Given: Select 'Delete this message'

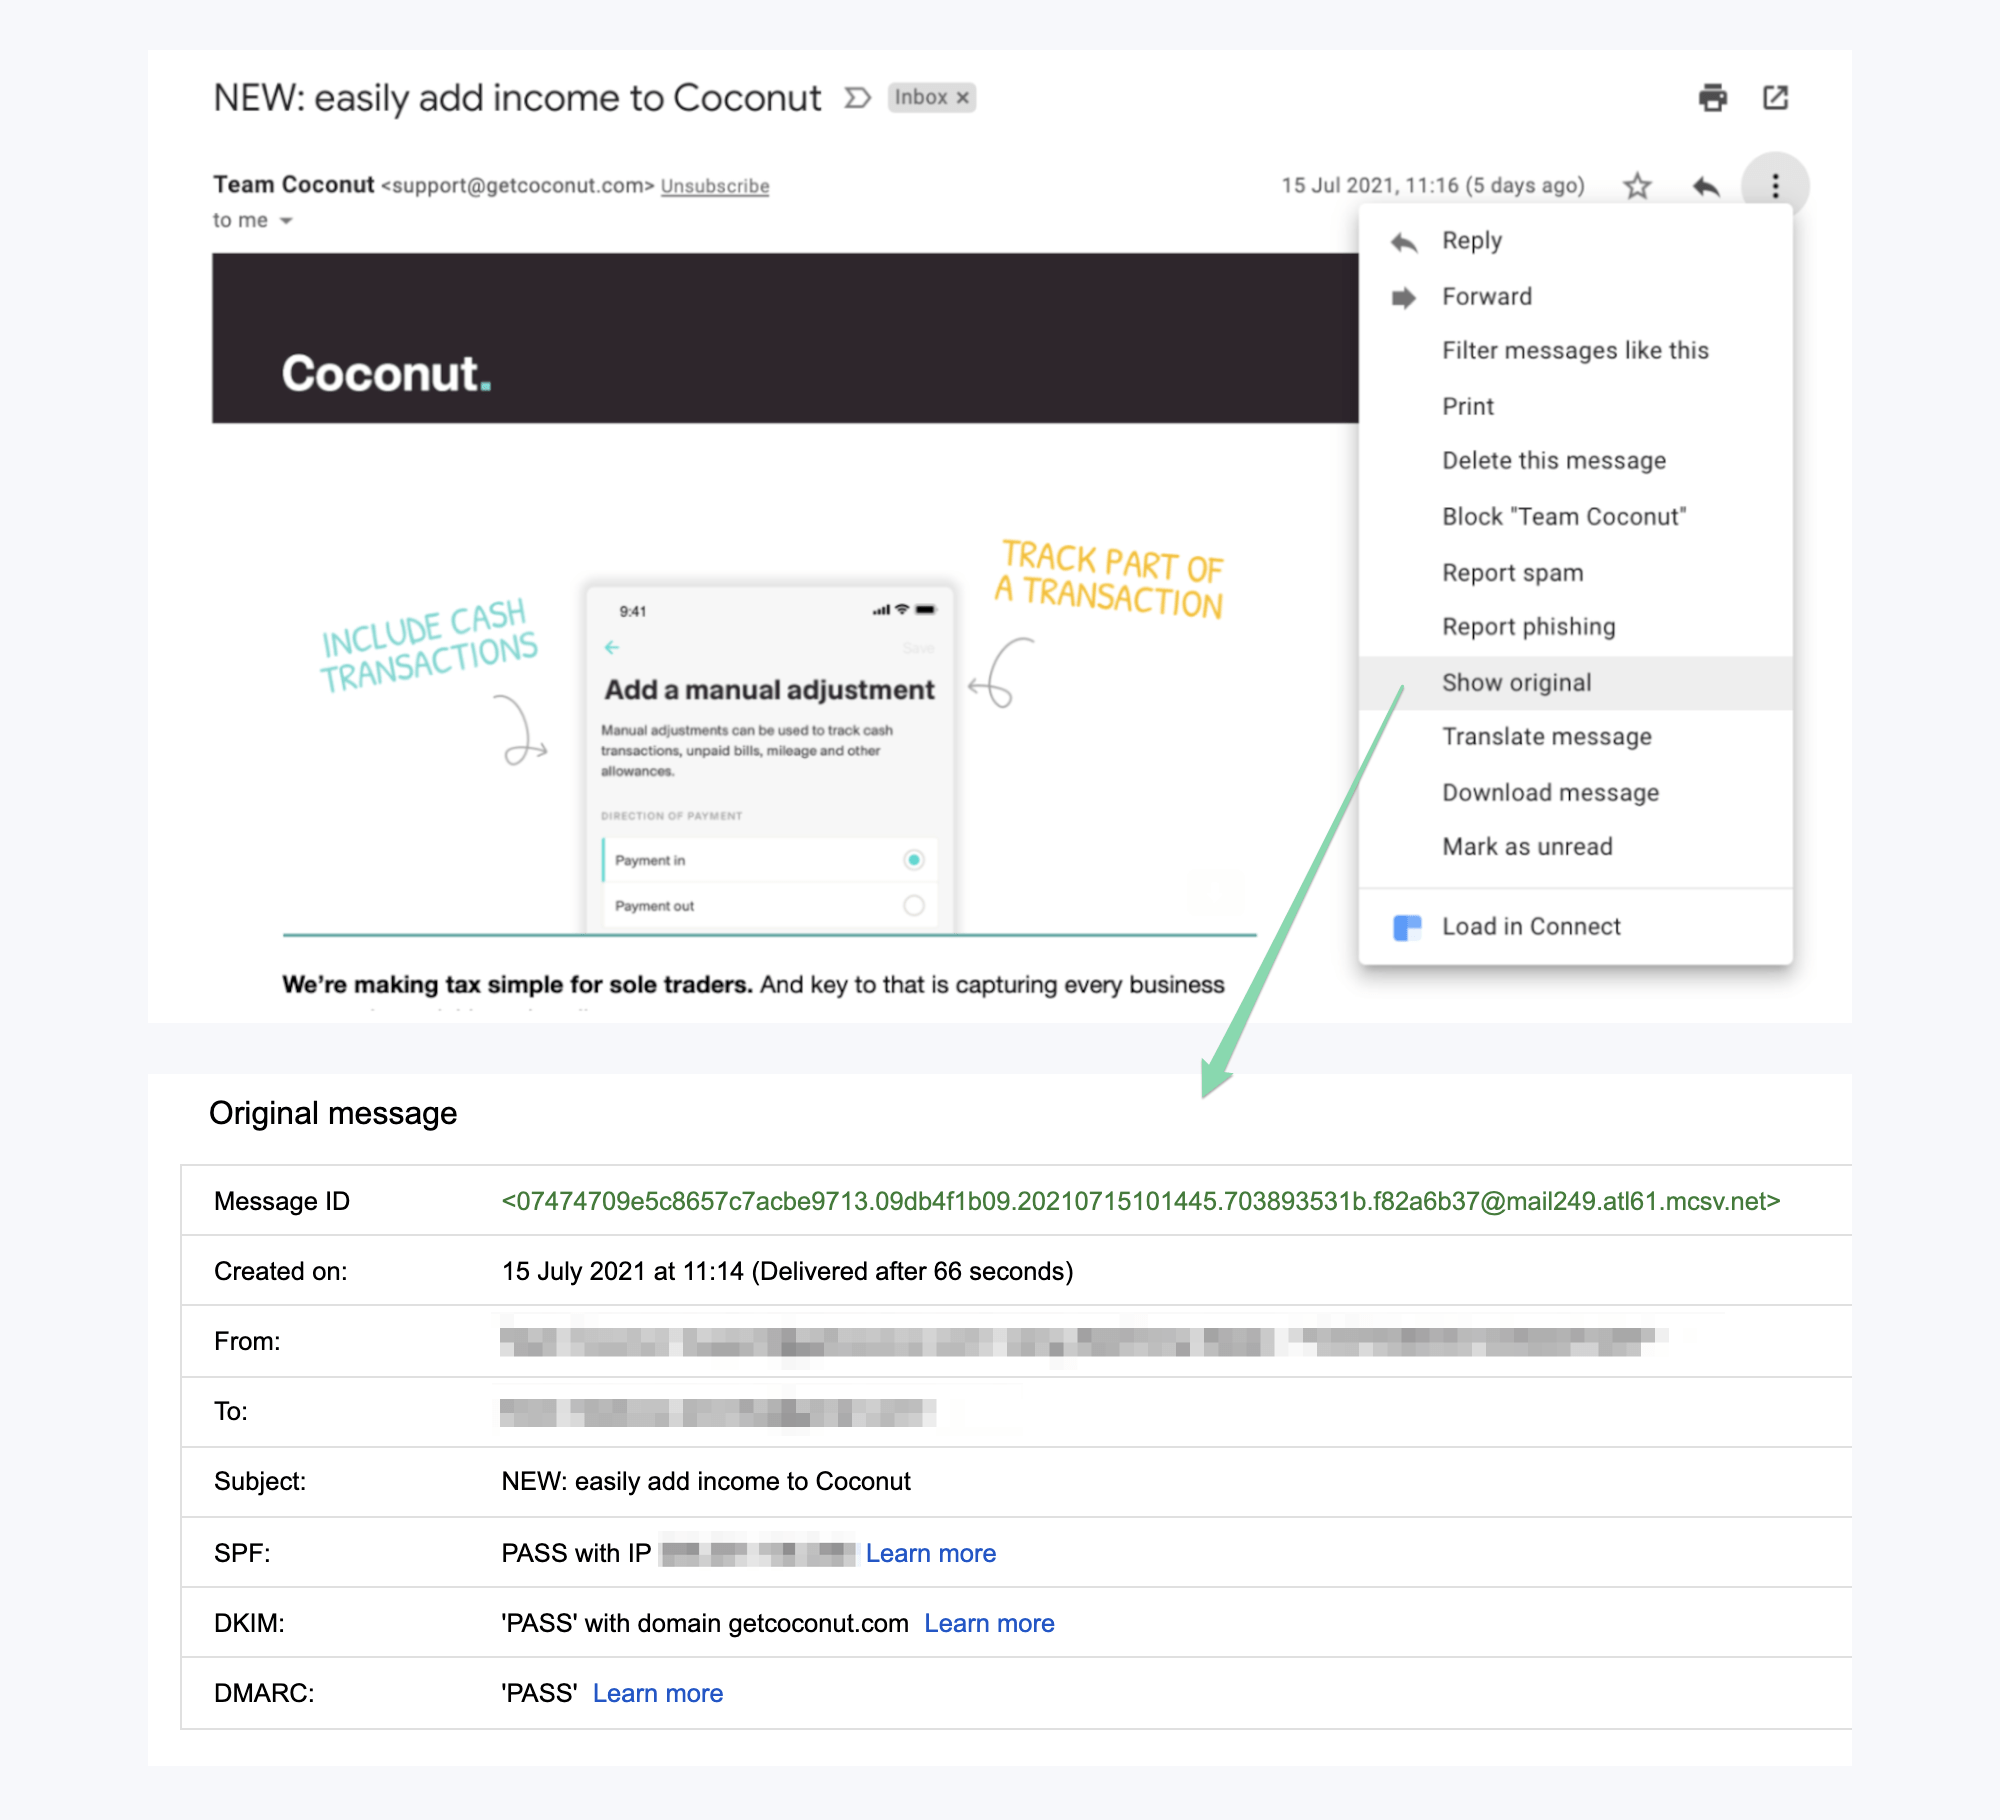Looking at the screenshot, I should (x=1575, y=461).
